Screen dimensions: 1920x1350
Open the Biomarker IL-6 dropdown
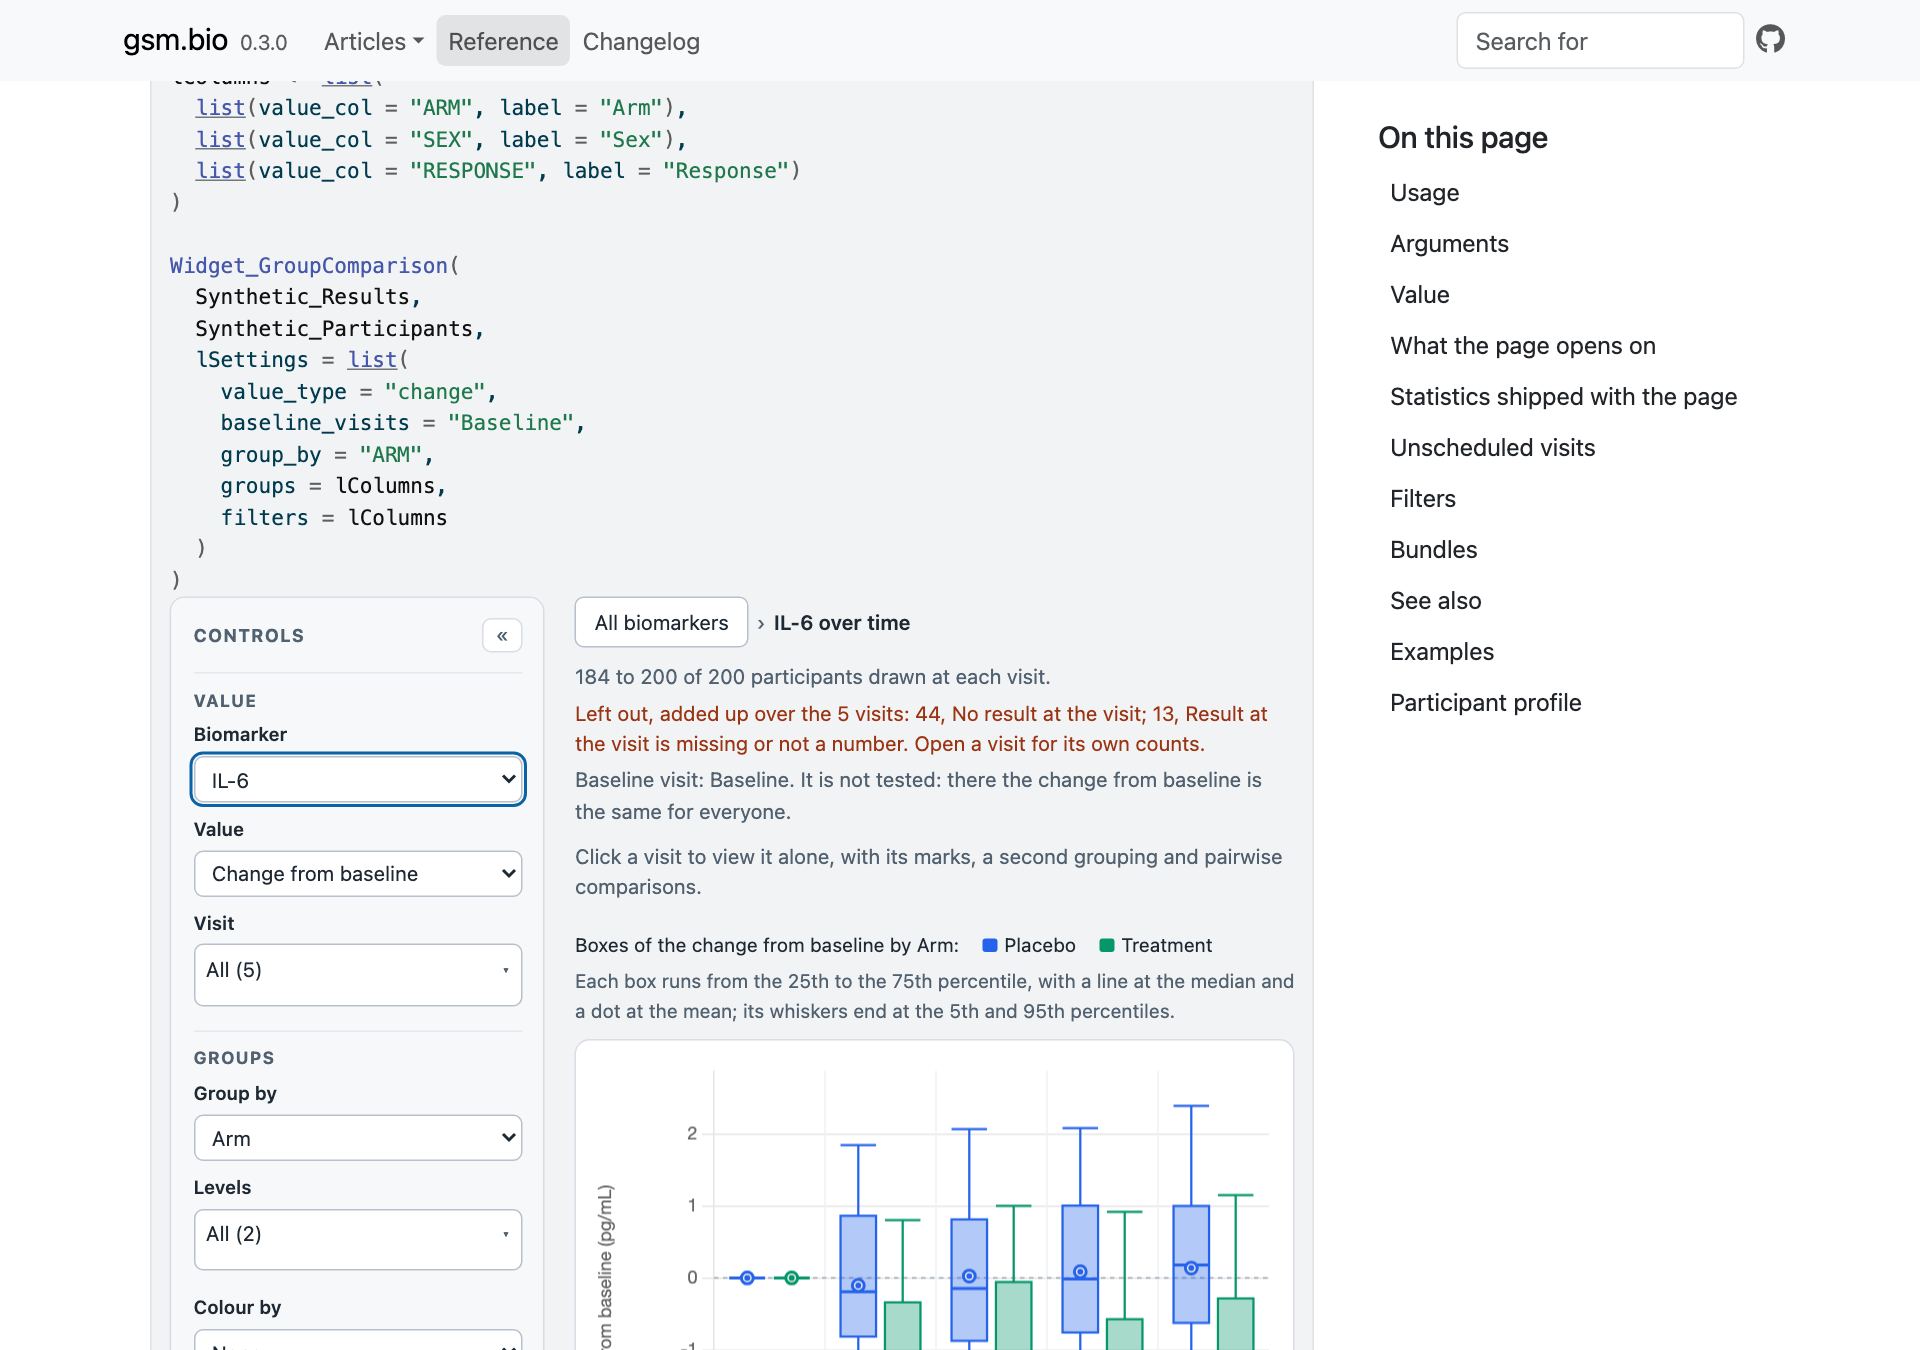[x=358, y=780]
